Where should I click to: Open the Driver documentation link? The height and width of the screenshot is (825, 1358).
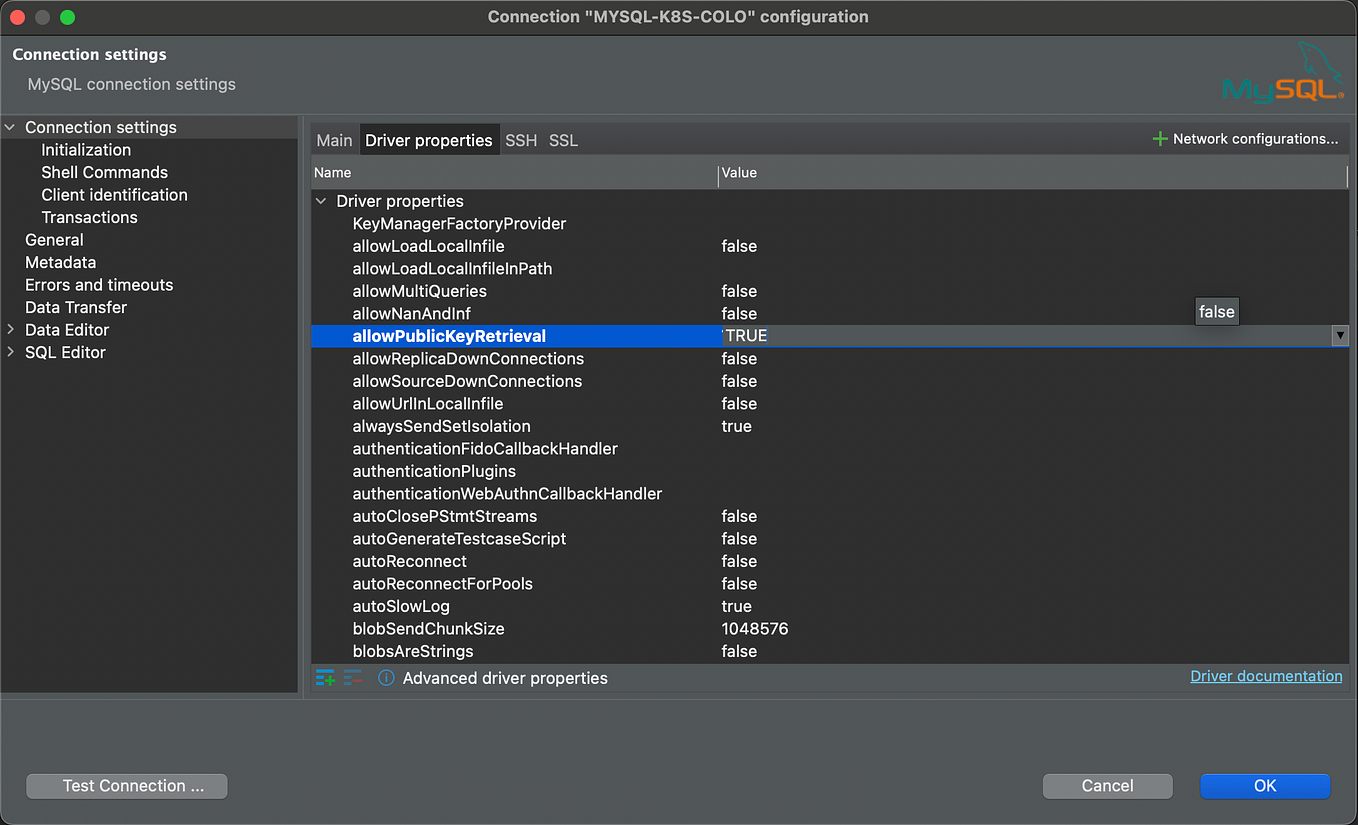tap(1266, 676)
